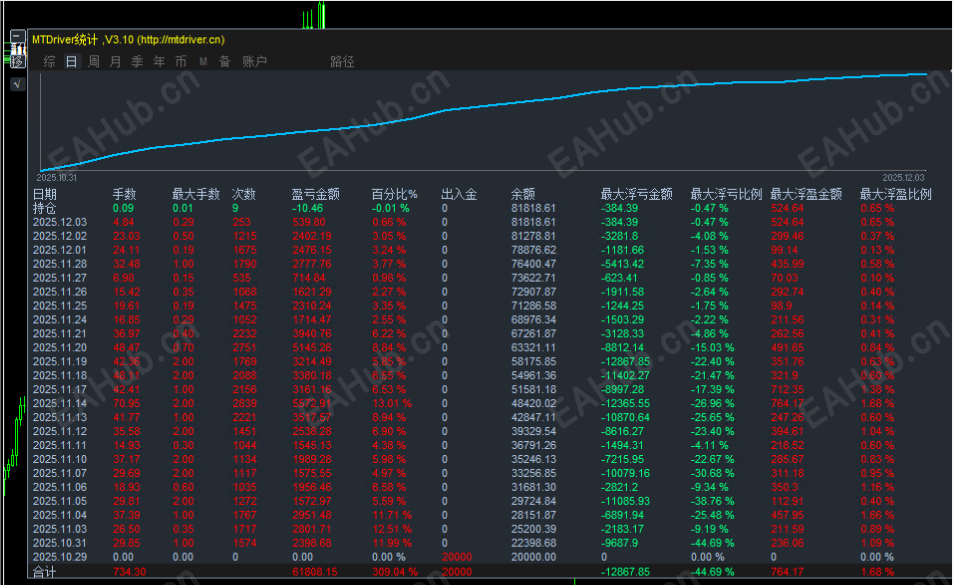Select the 2025.11.14 date row
Screen dimensions: 954x585
click(60, 403)
